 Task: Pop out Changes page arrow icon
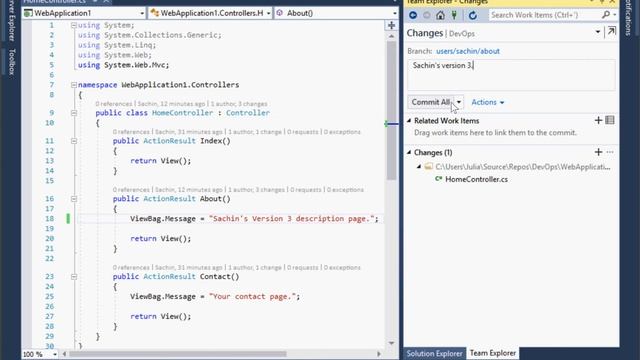coord(611,31)
